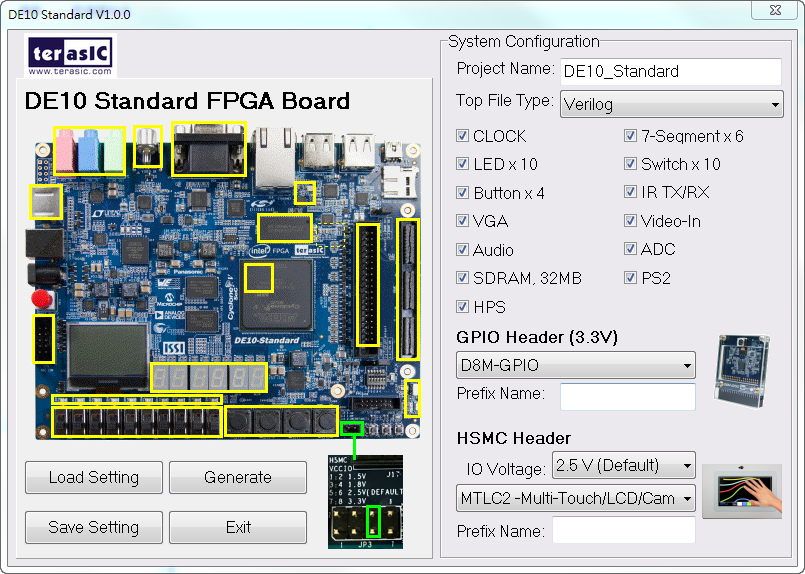Select the VGA connector on the board
Viewport: 805px width, 574px height.
209,149
